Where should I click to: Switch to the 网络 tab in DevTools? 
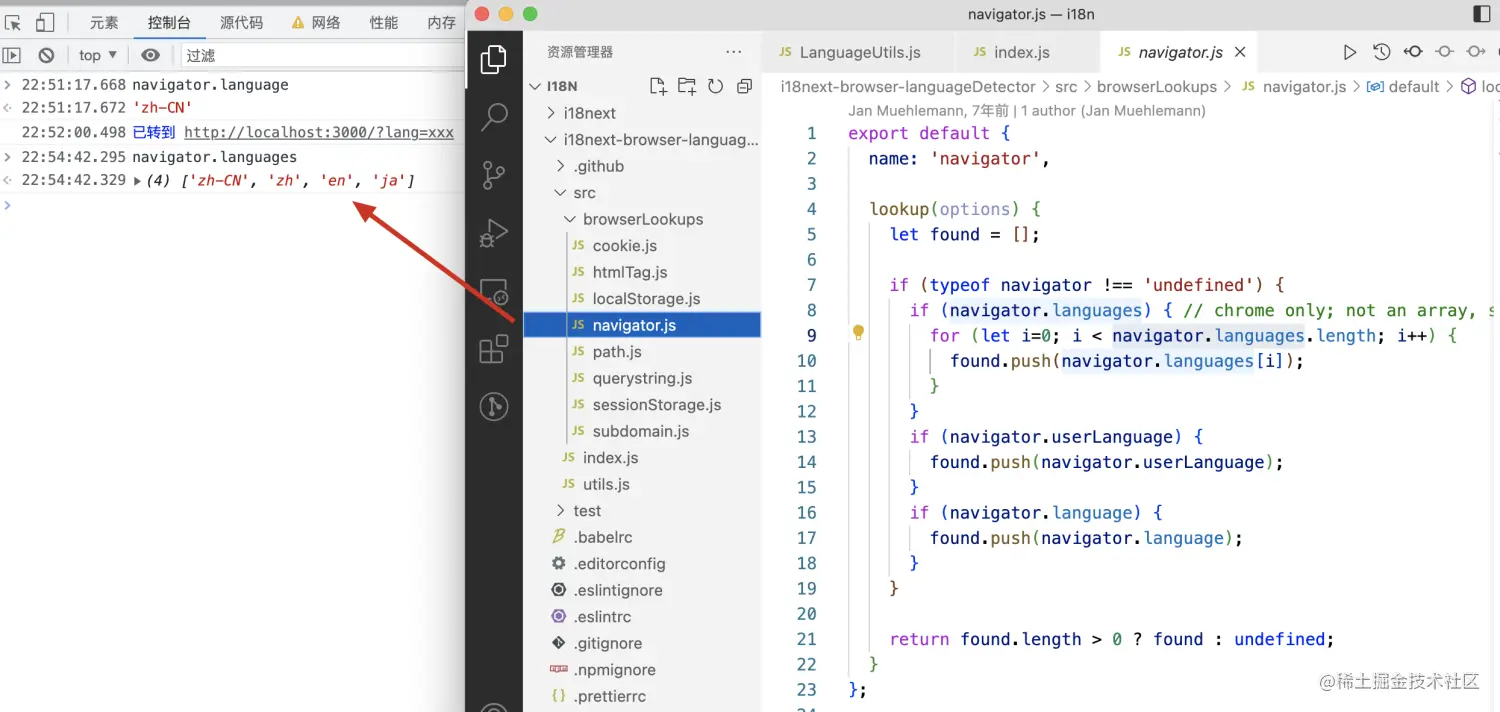point(316,22)
